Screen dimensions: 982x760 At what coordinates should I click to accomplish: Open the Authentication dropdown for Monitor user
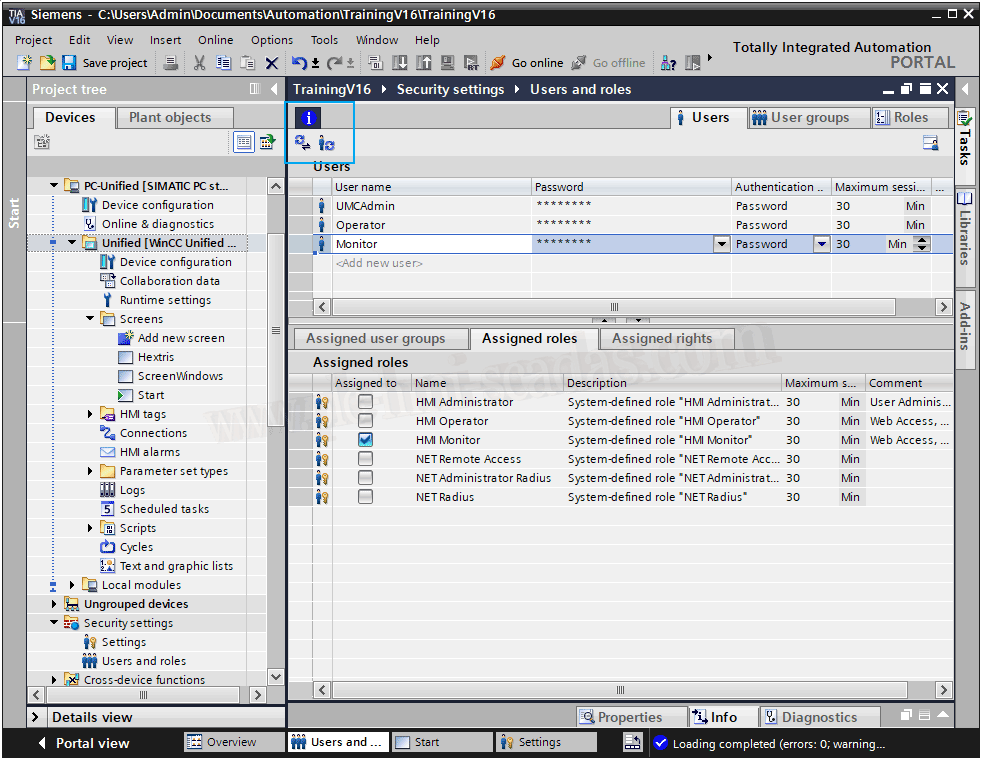(821, 244)
